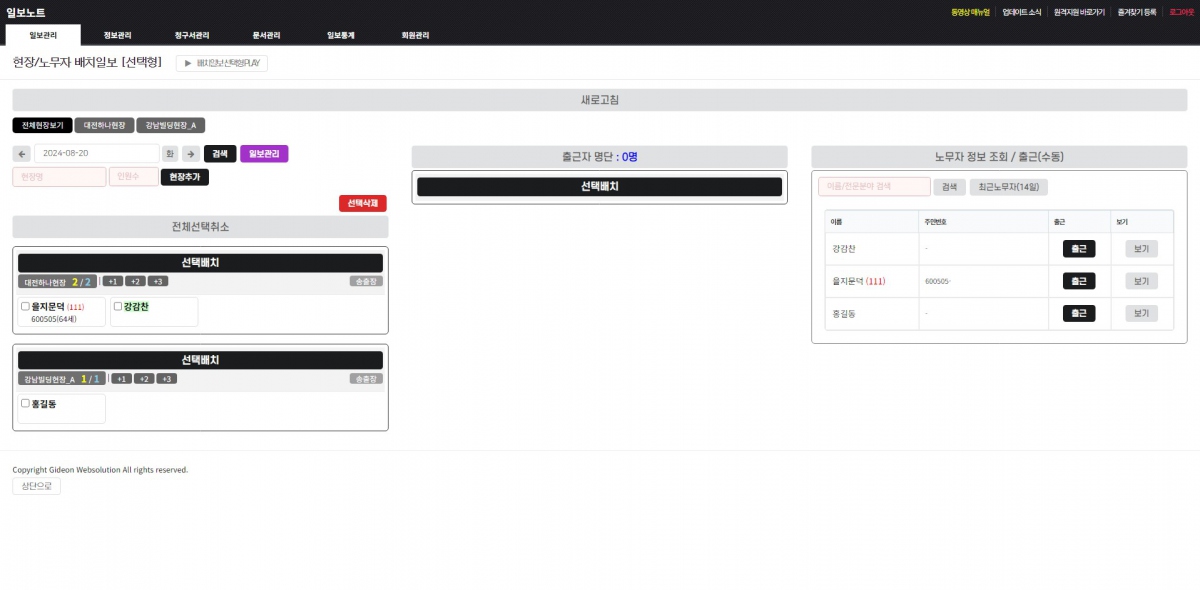Click the red 선택삭제 button
The height and width of the screenshot is (590, 1200).
pyautogui.click(x=362, y=203)
